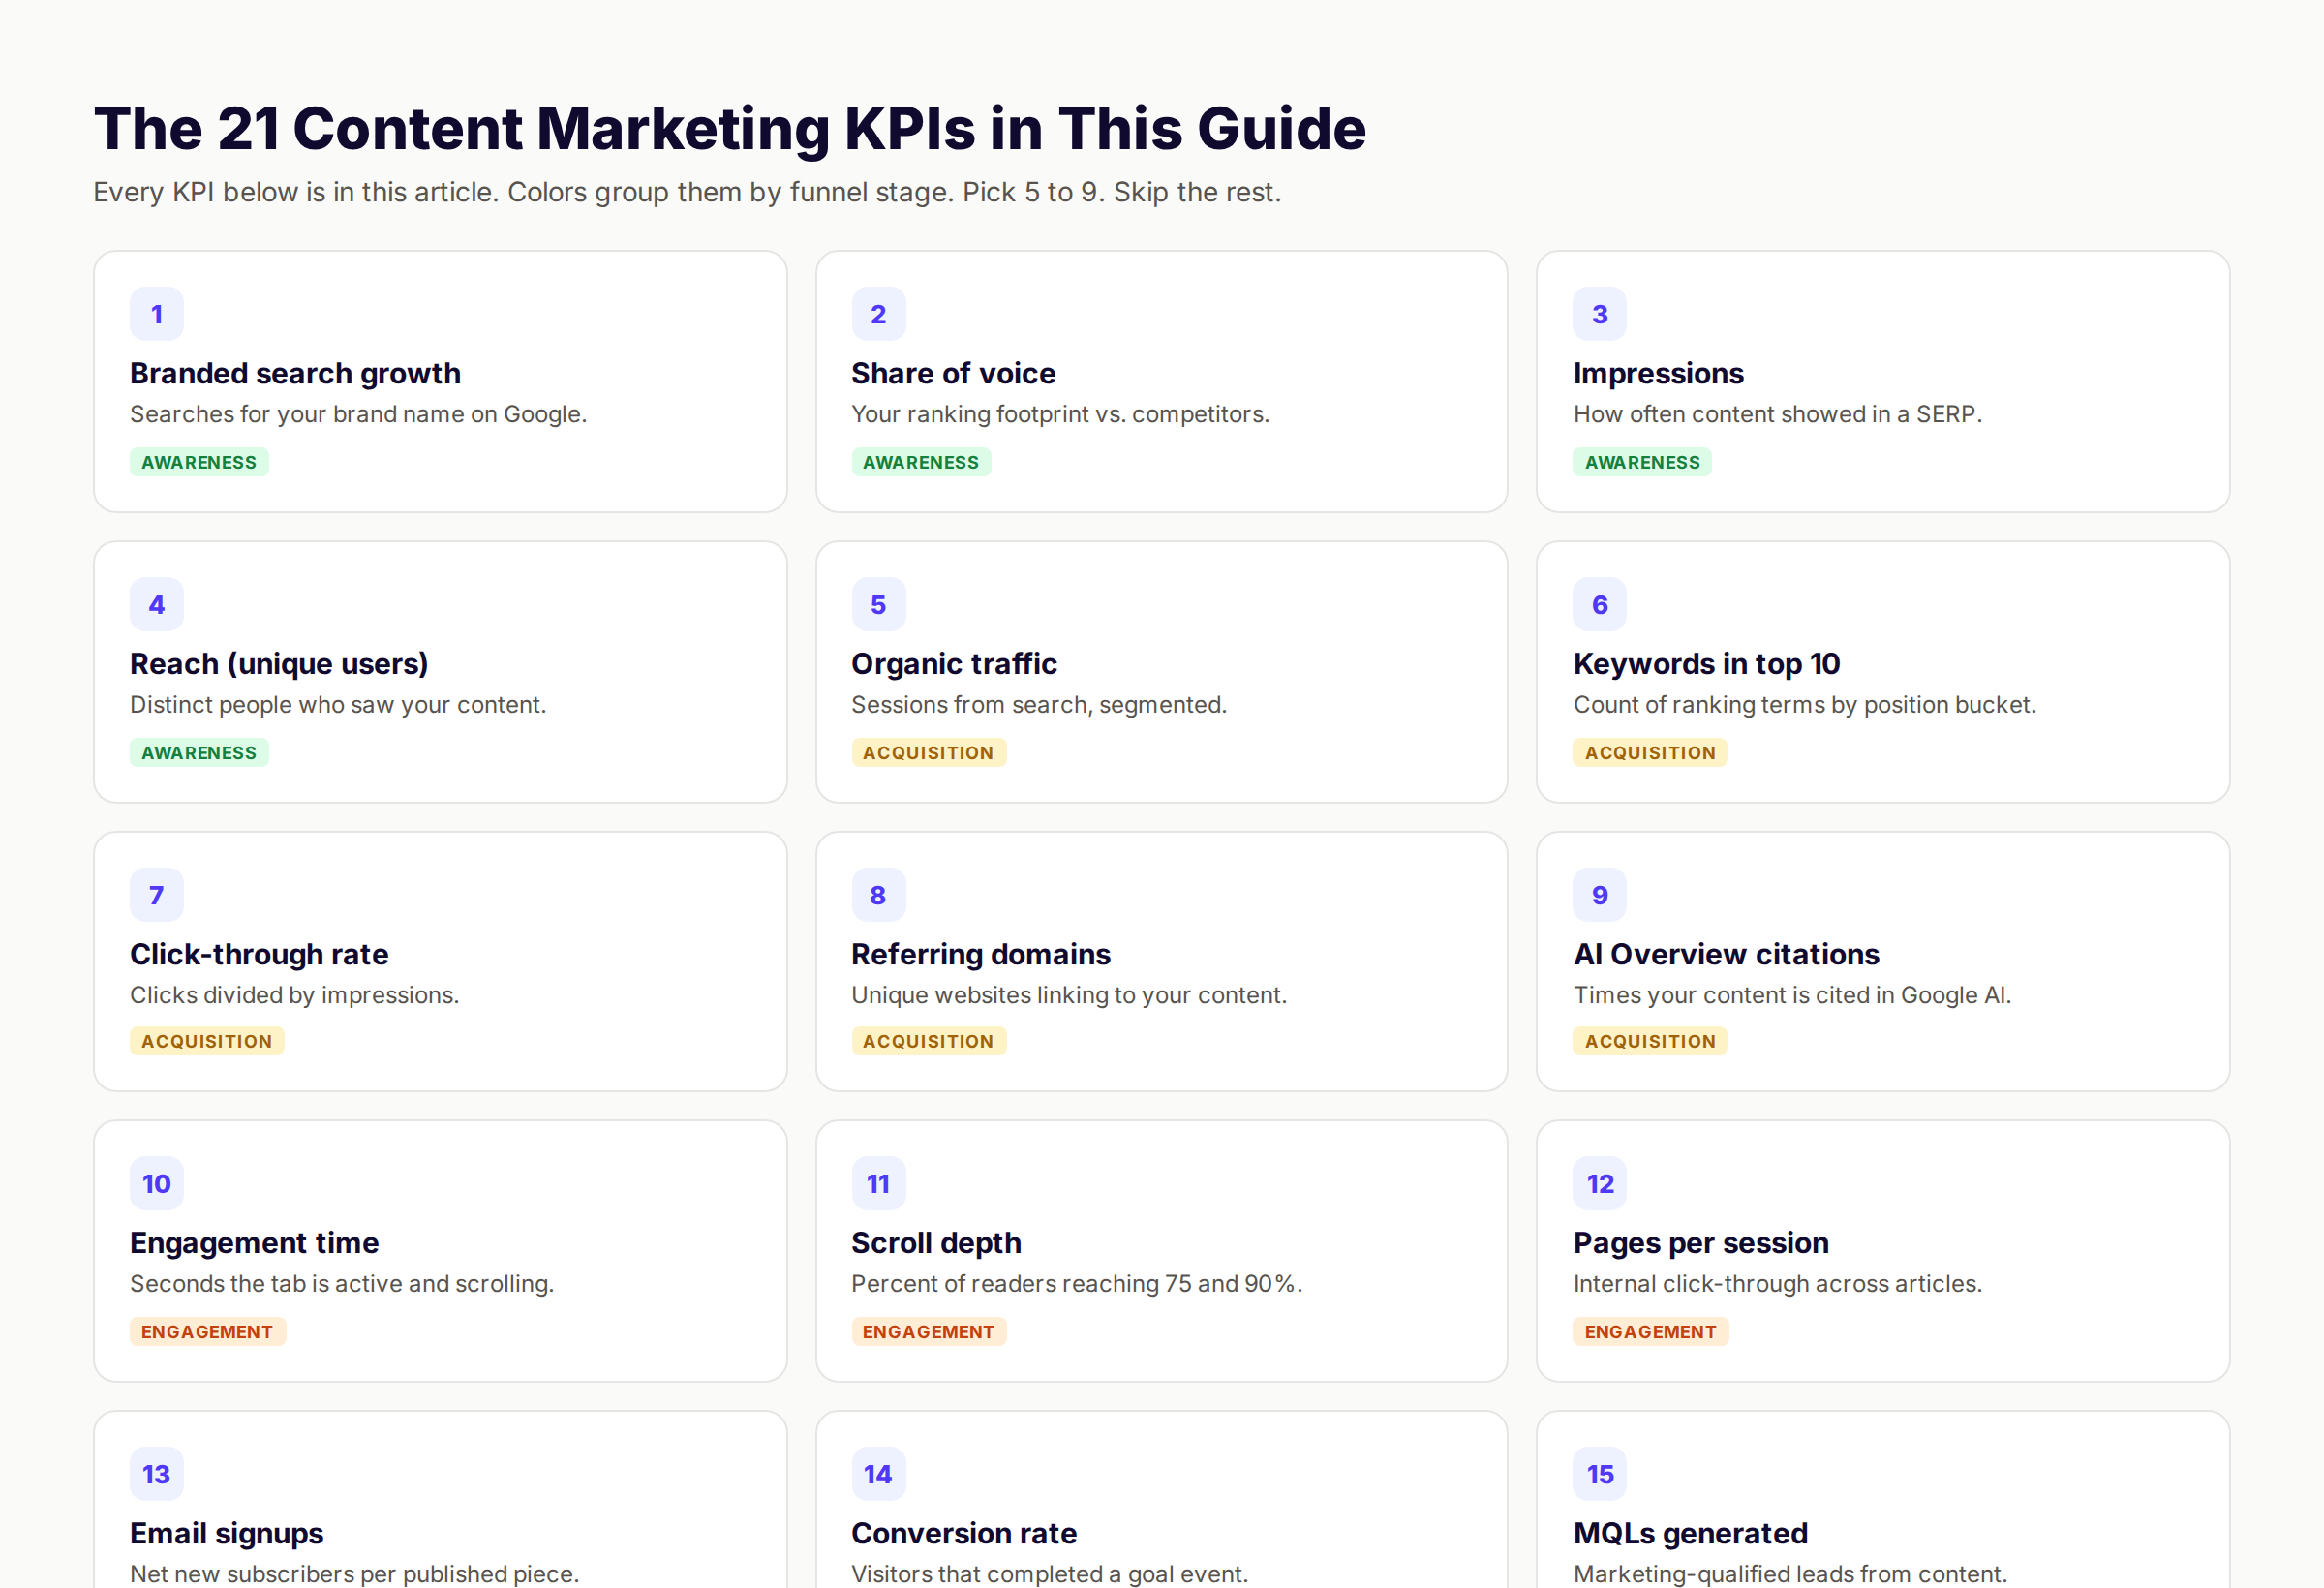Click 'Sessions from search, segmented.'
The height and width of the screenshot is (1588, 2324).
tap(1038, 705)
